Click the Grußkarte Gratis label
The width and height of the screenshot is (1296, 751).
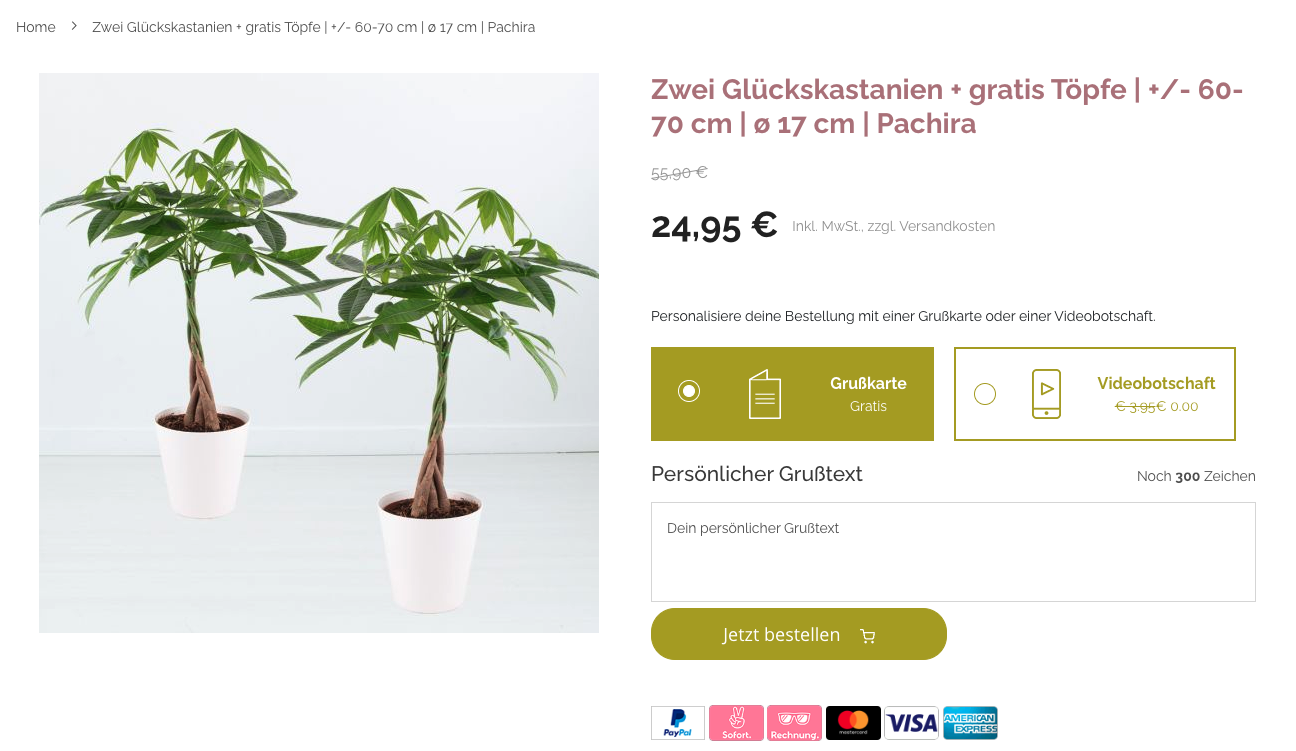868,394
